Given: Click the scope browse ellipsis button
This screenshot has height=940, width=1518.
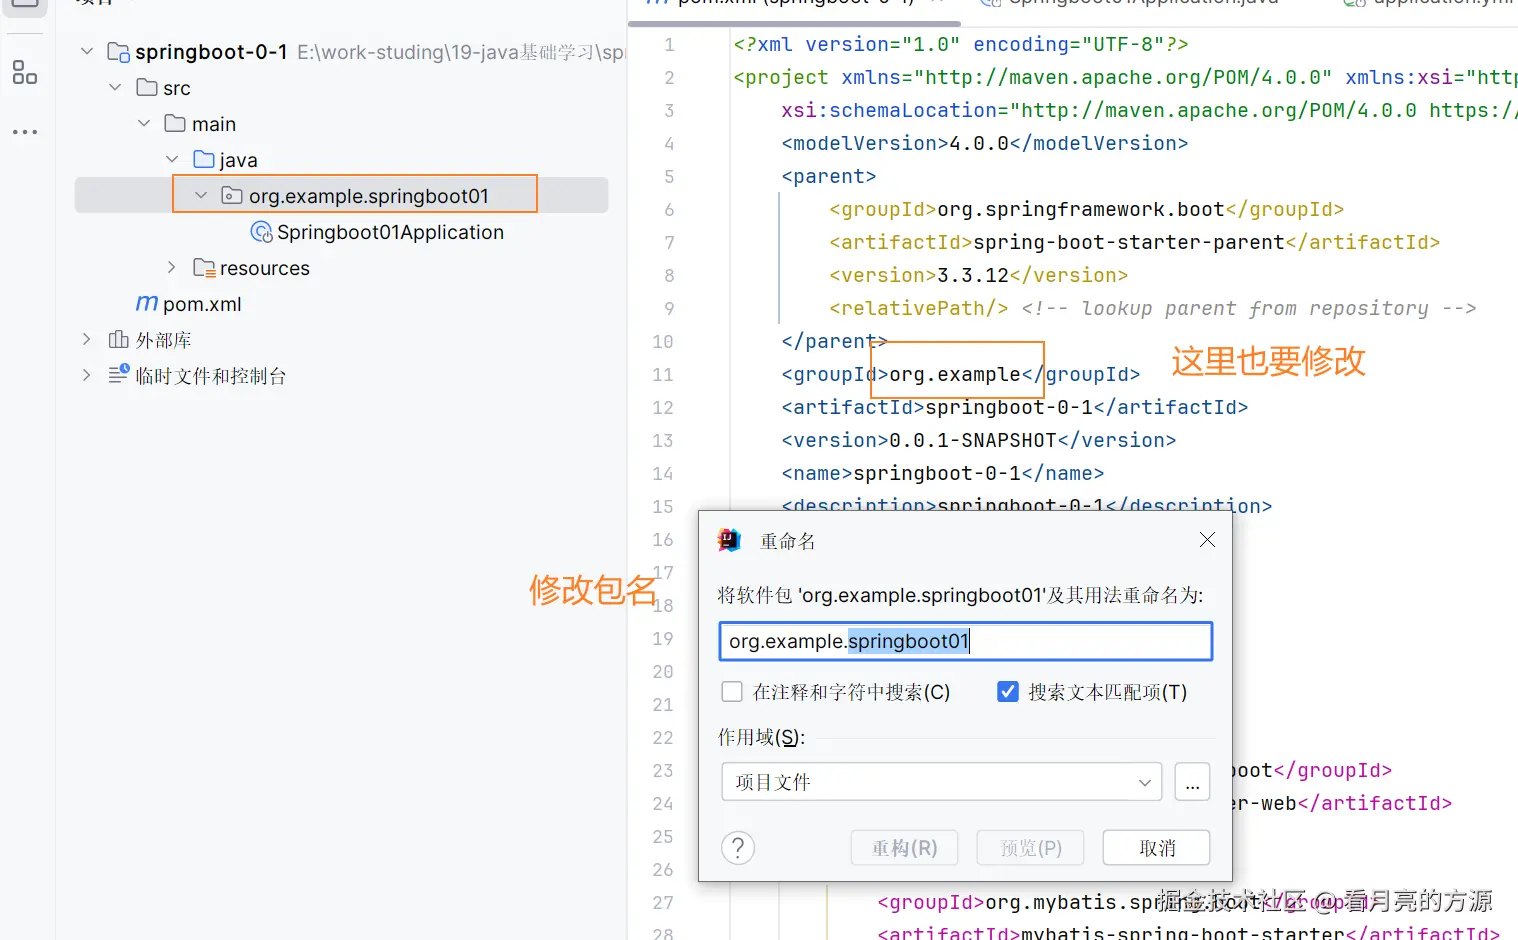Looking at the screenshot, I should point(1192,782).
